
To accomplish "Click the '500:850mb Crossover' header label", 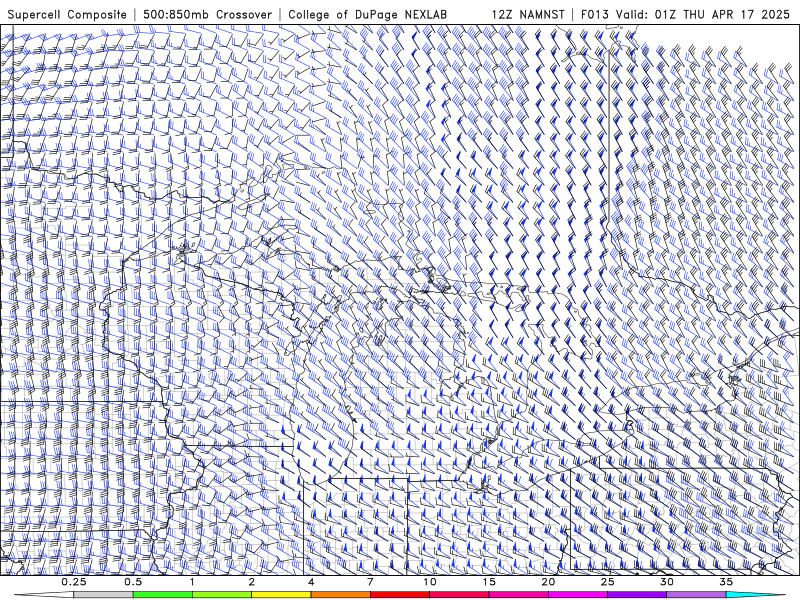I will [208, 14].
